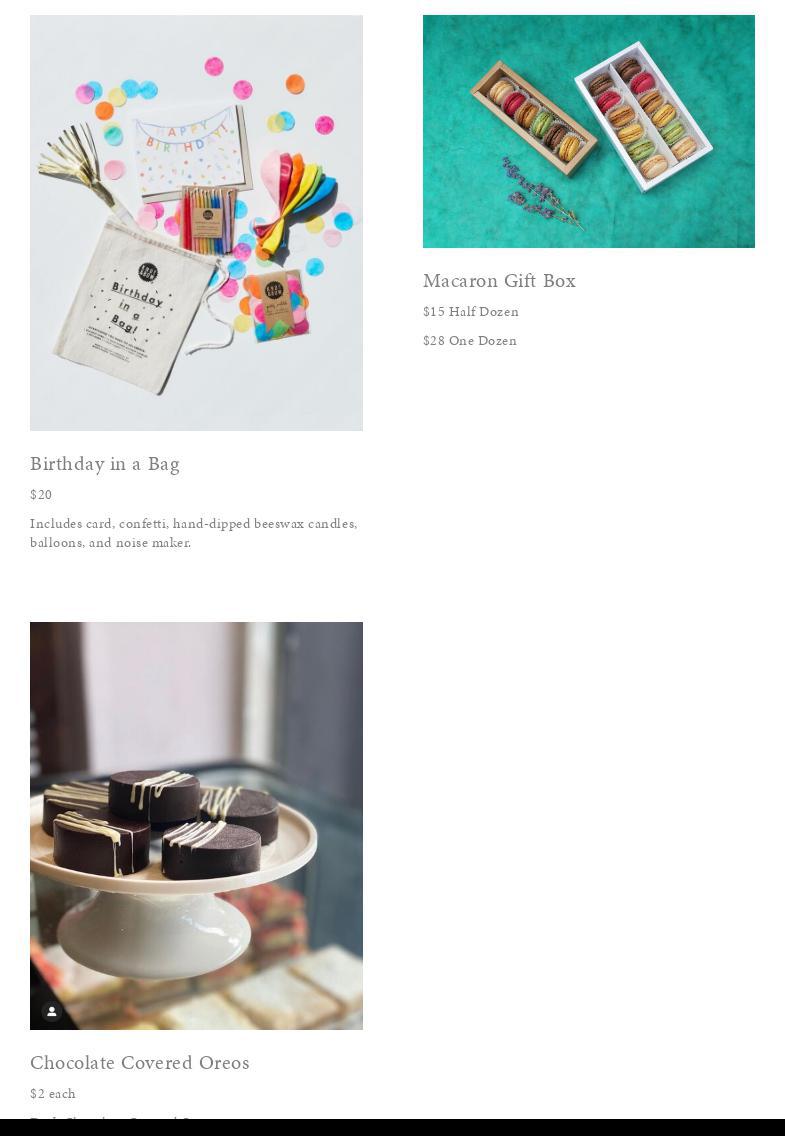Click the $20 price under Birthday in a Bag
This screenshot has width=785, height=1136.
coord(41,495)
